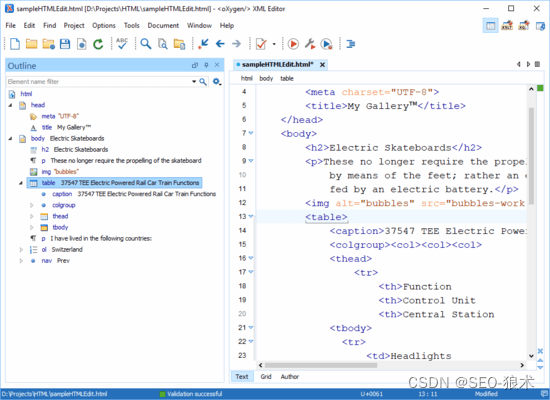Screen dimensions: 550x400
Task: Expand the tbody node in Outline
Action: pyautogui.click(x=32, y=227)
